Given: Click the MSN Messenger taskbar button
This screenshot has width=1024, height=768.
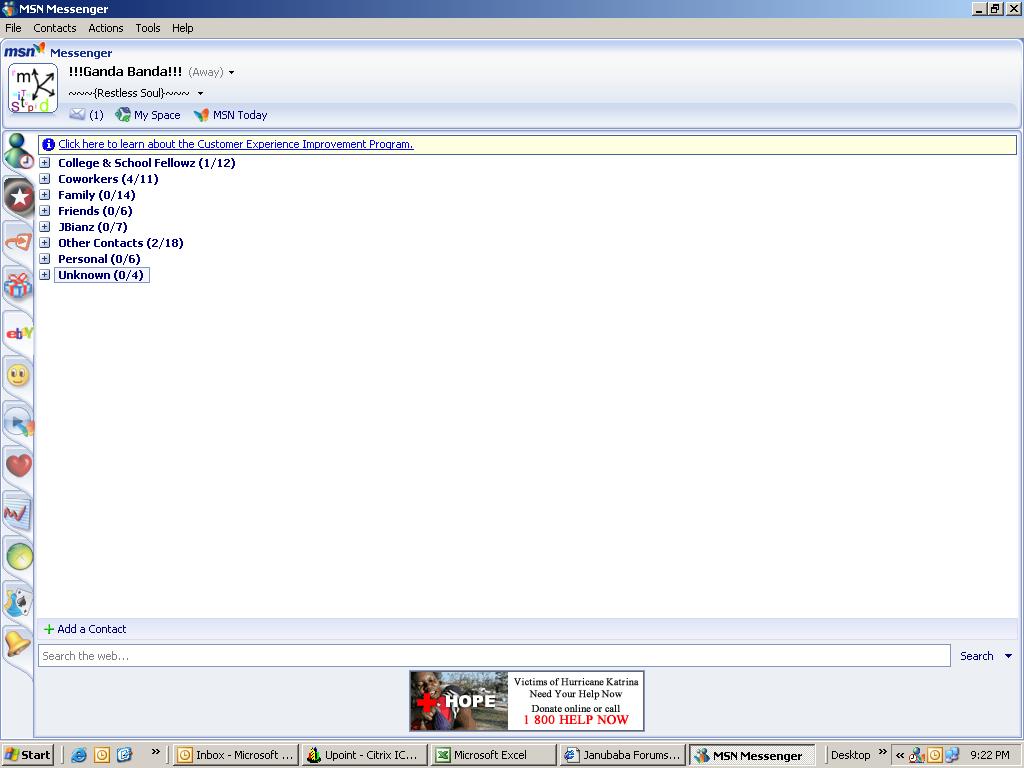Looking at the screenshot, I should (x=751, y=755).
